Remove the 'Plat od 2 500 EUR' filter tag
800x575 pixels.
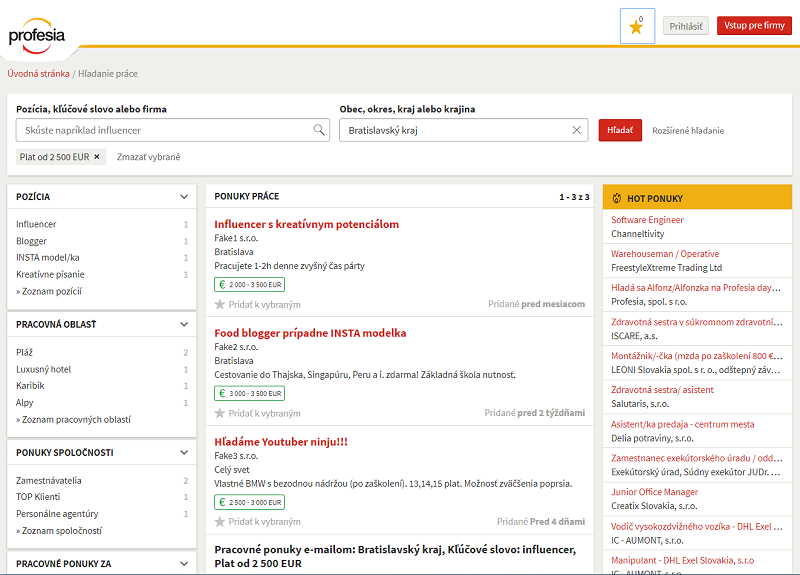click(97, 157)
